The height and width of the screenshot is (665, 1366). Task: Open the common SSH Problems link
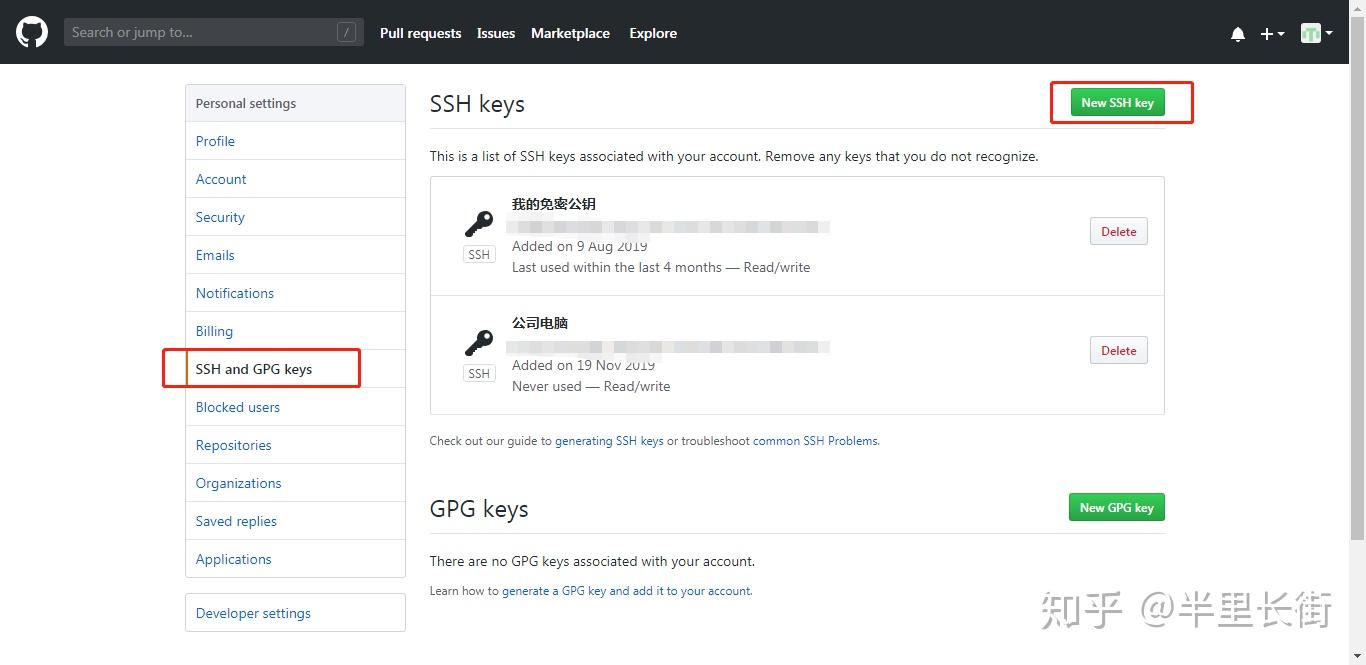coord(815,440)
